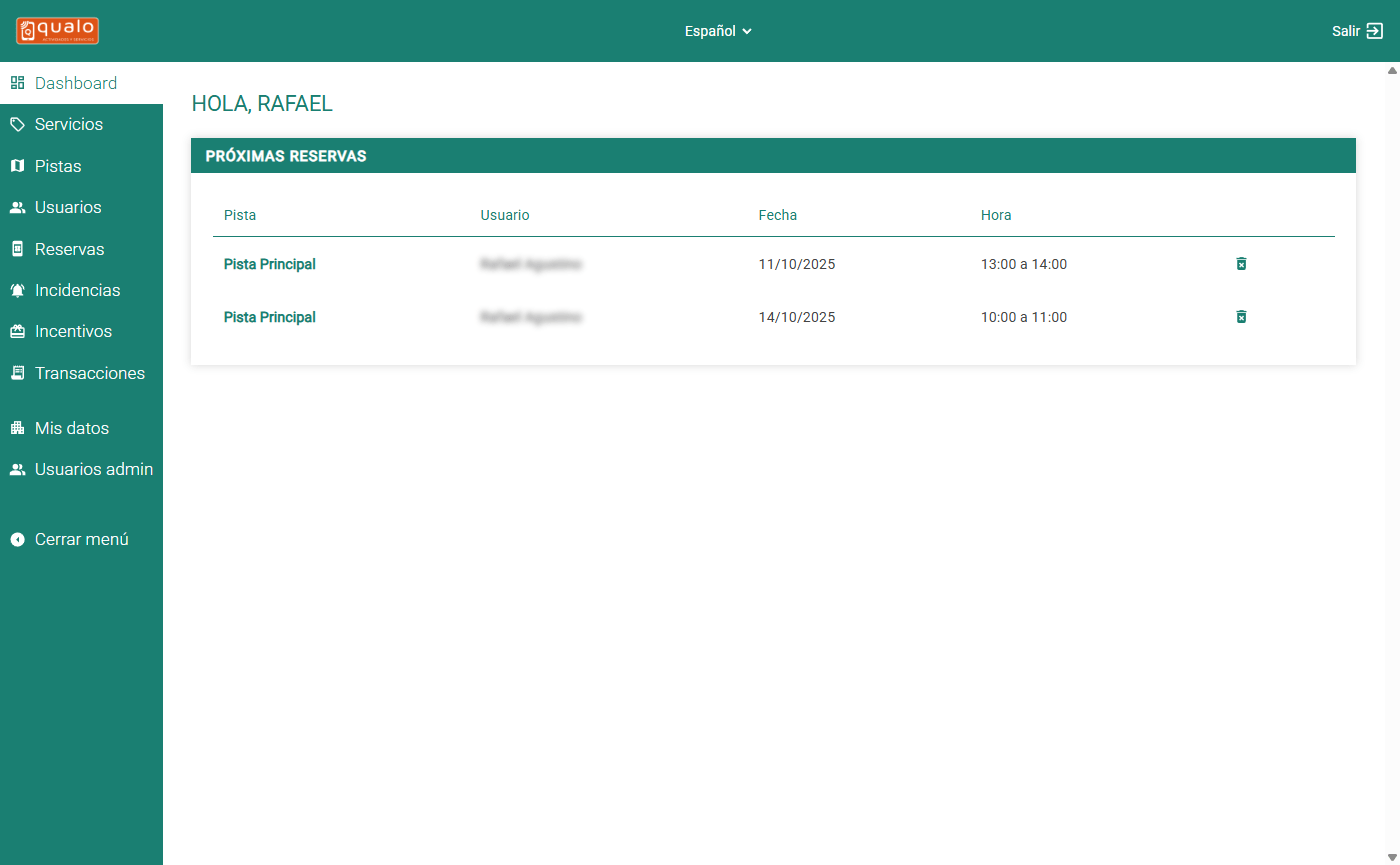Image resolution: width=1400 pixels, height=865 pixels.
Task: Click the Incidencias alarm bell icon
Action: [x=17, y=290]
